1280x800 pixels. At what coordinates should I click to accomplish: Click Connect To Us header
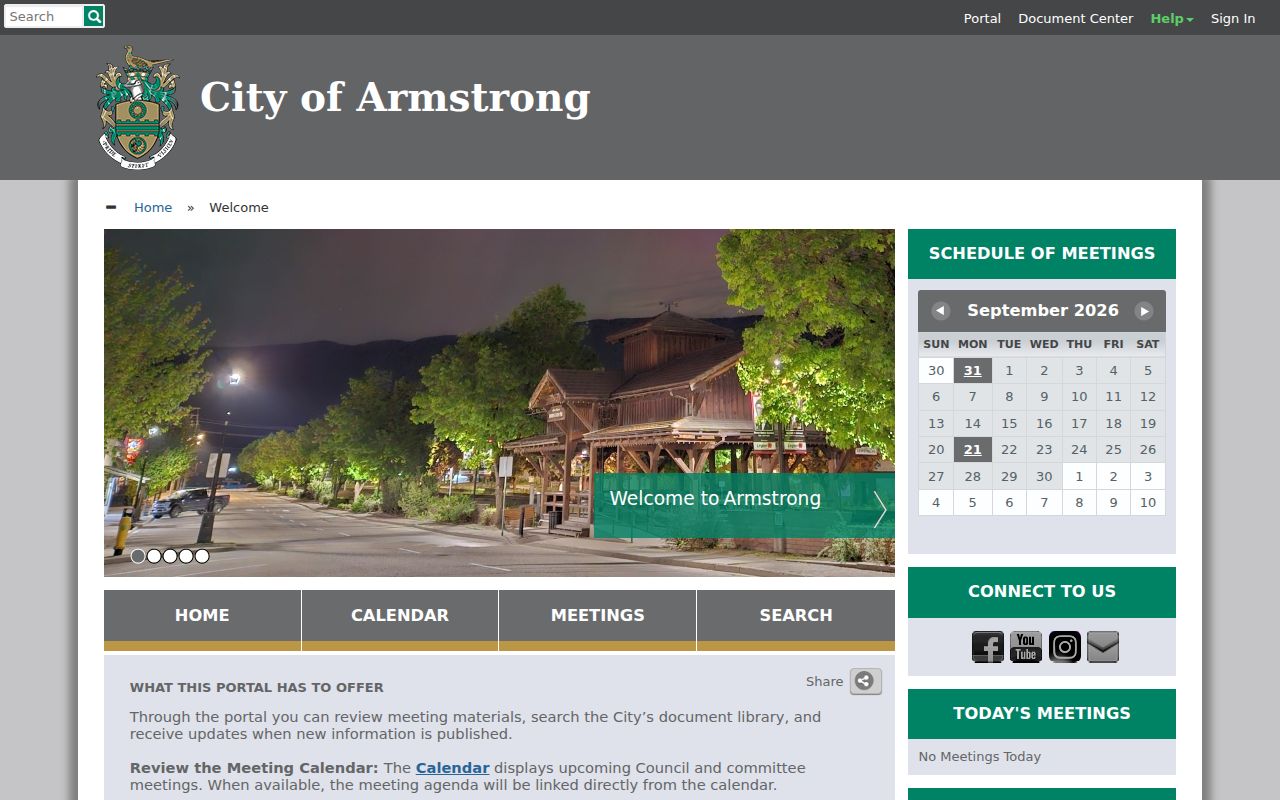pos(1042,592)
